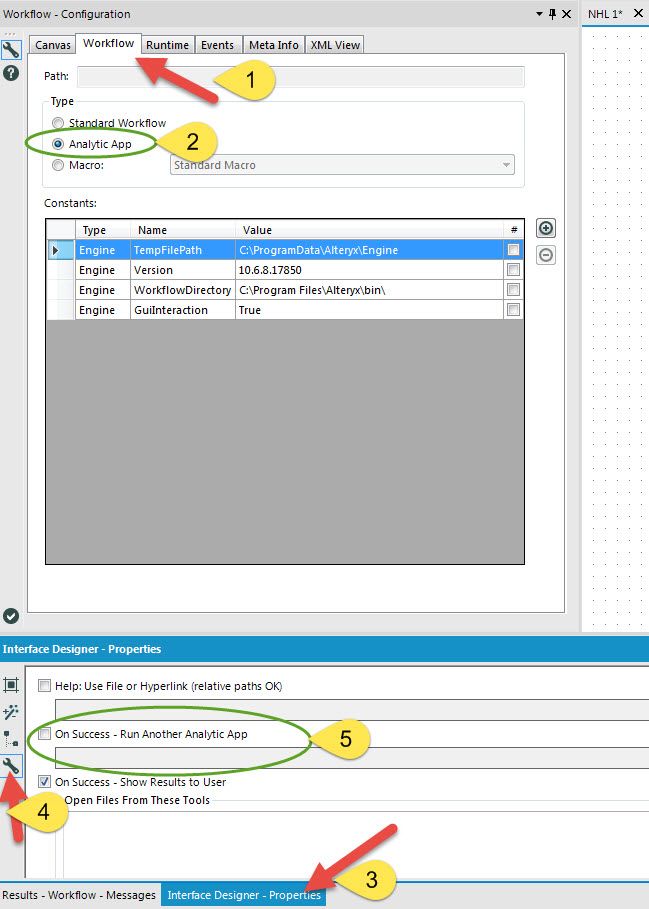
Task: Open the Meta Info tab
Action: click(274, 45)
